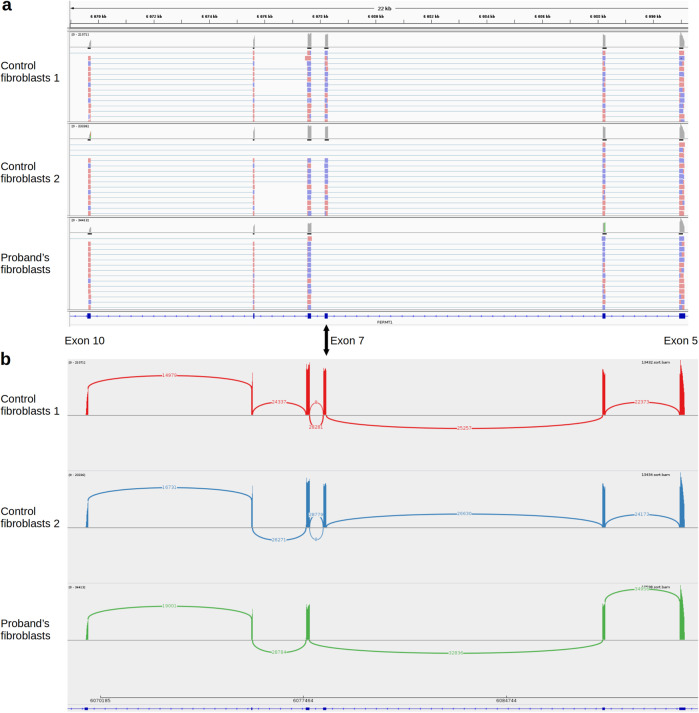Click green Exon 5 sashimi peak, Proband
This screenshot has width=699, height=713.
pyautogui.click(x=681, y=618)
